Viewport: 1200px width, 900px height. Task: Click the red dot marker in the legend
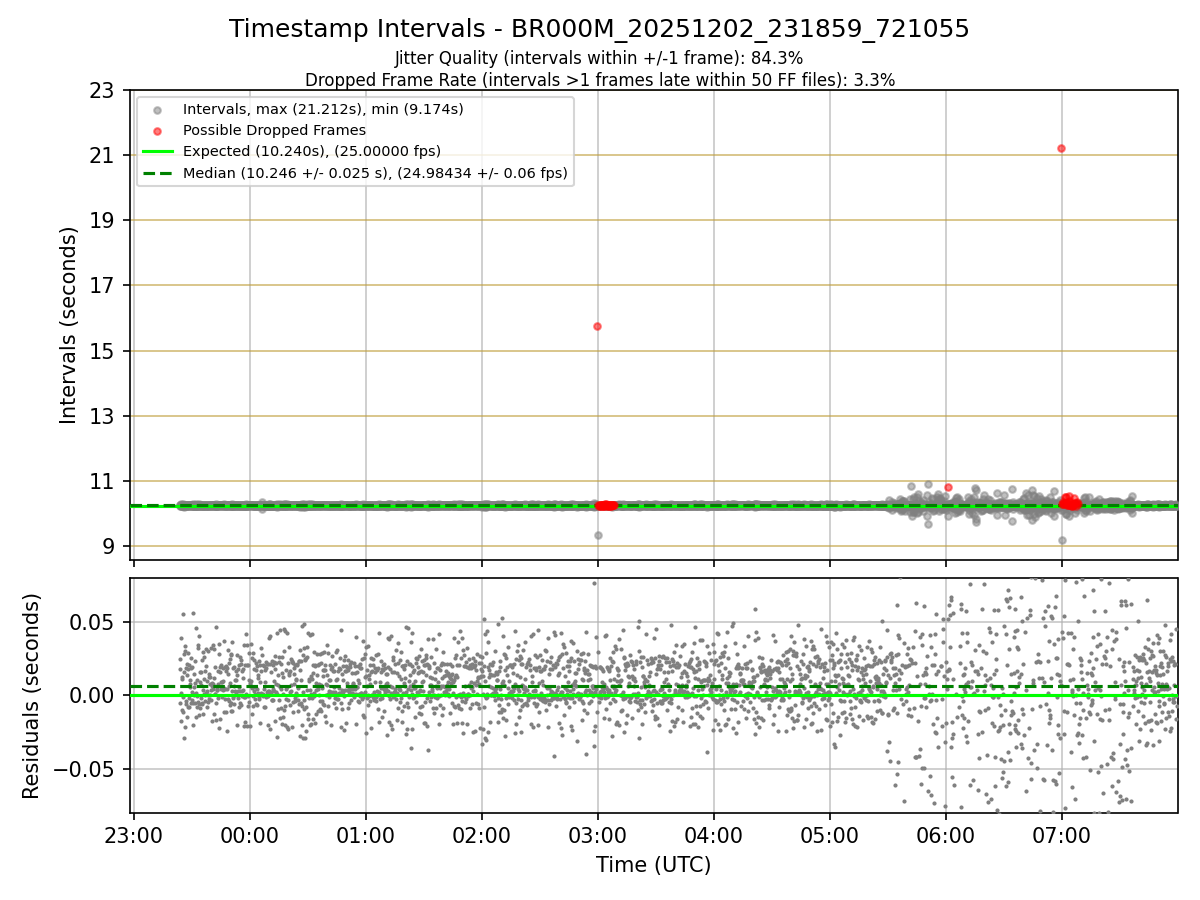coord(157,130)
